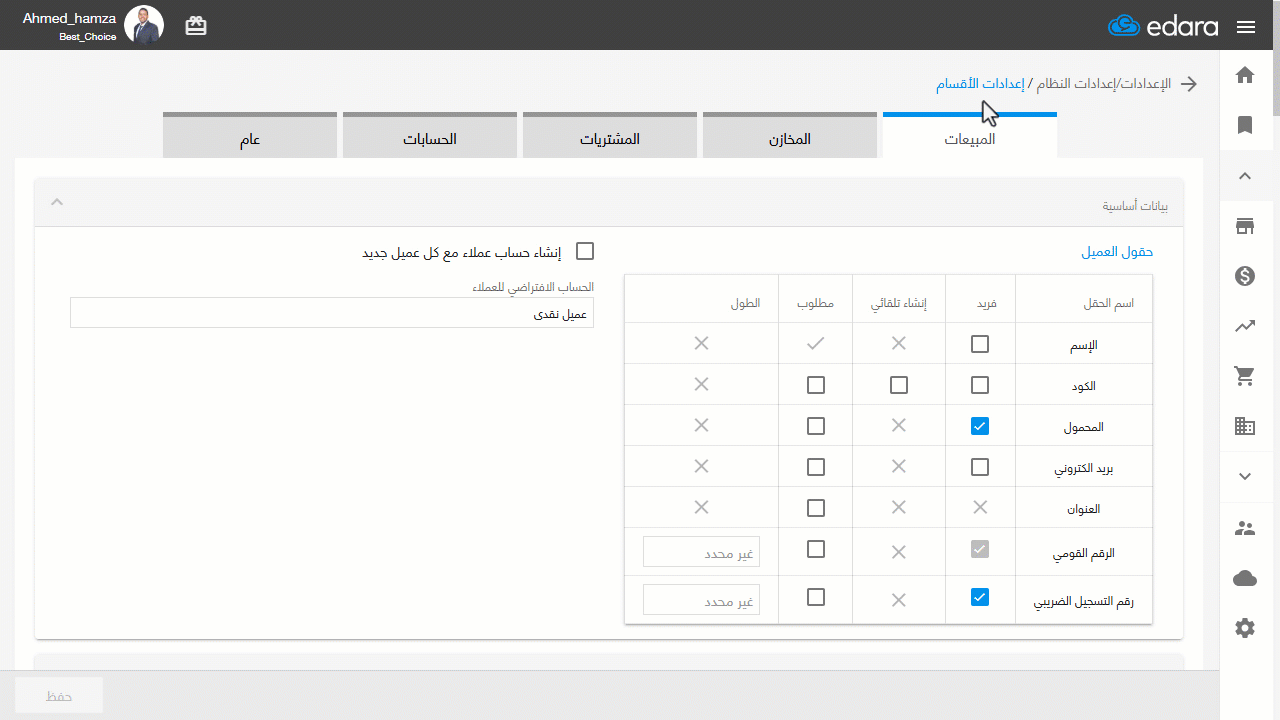
Task: Open the store sidebar icon
Action: pyautogui.click(x=1245, y=226)
